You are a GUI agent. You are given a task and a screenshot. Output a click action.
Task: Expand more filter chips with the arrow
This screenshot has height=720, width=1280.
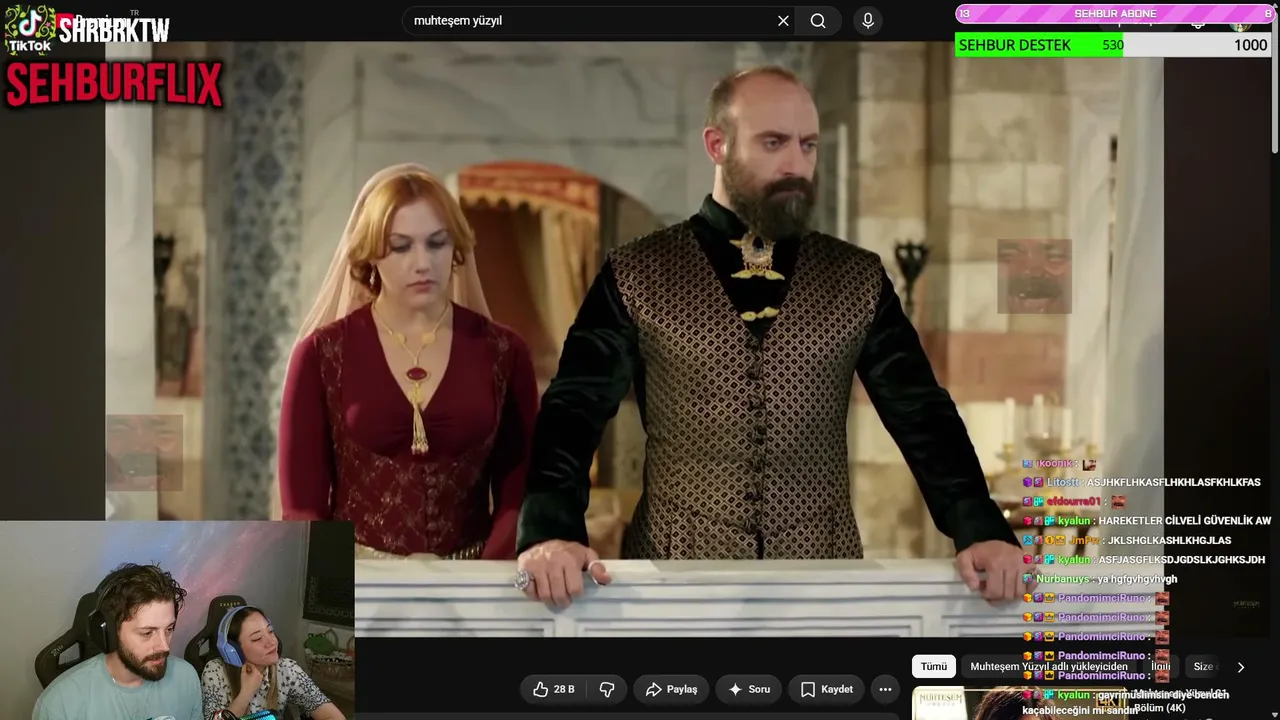pos(1241,667)
